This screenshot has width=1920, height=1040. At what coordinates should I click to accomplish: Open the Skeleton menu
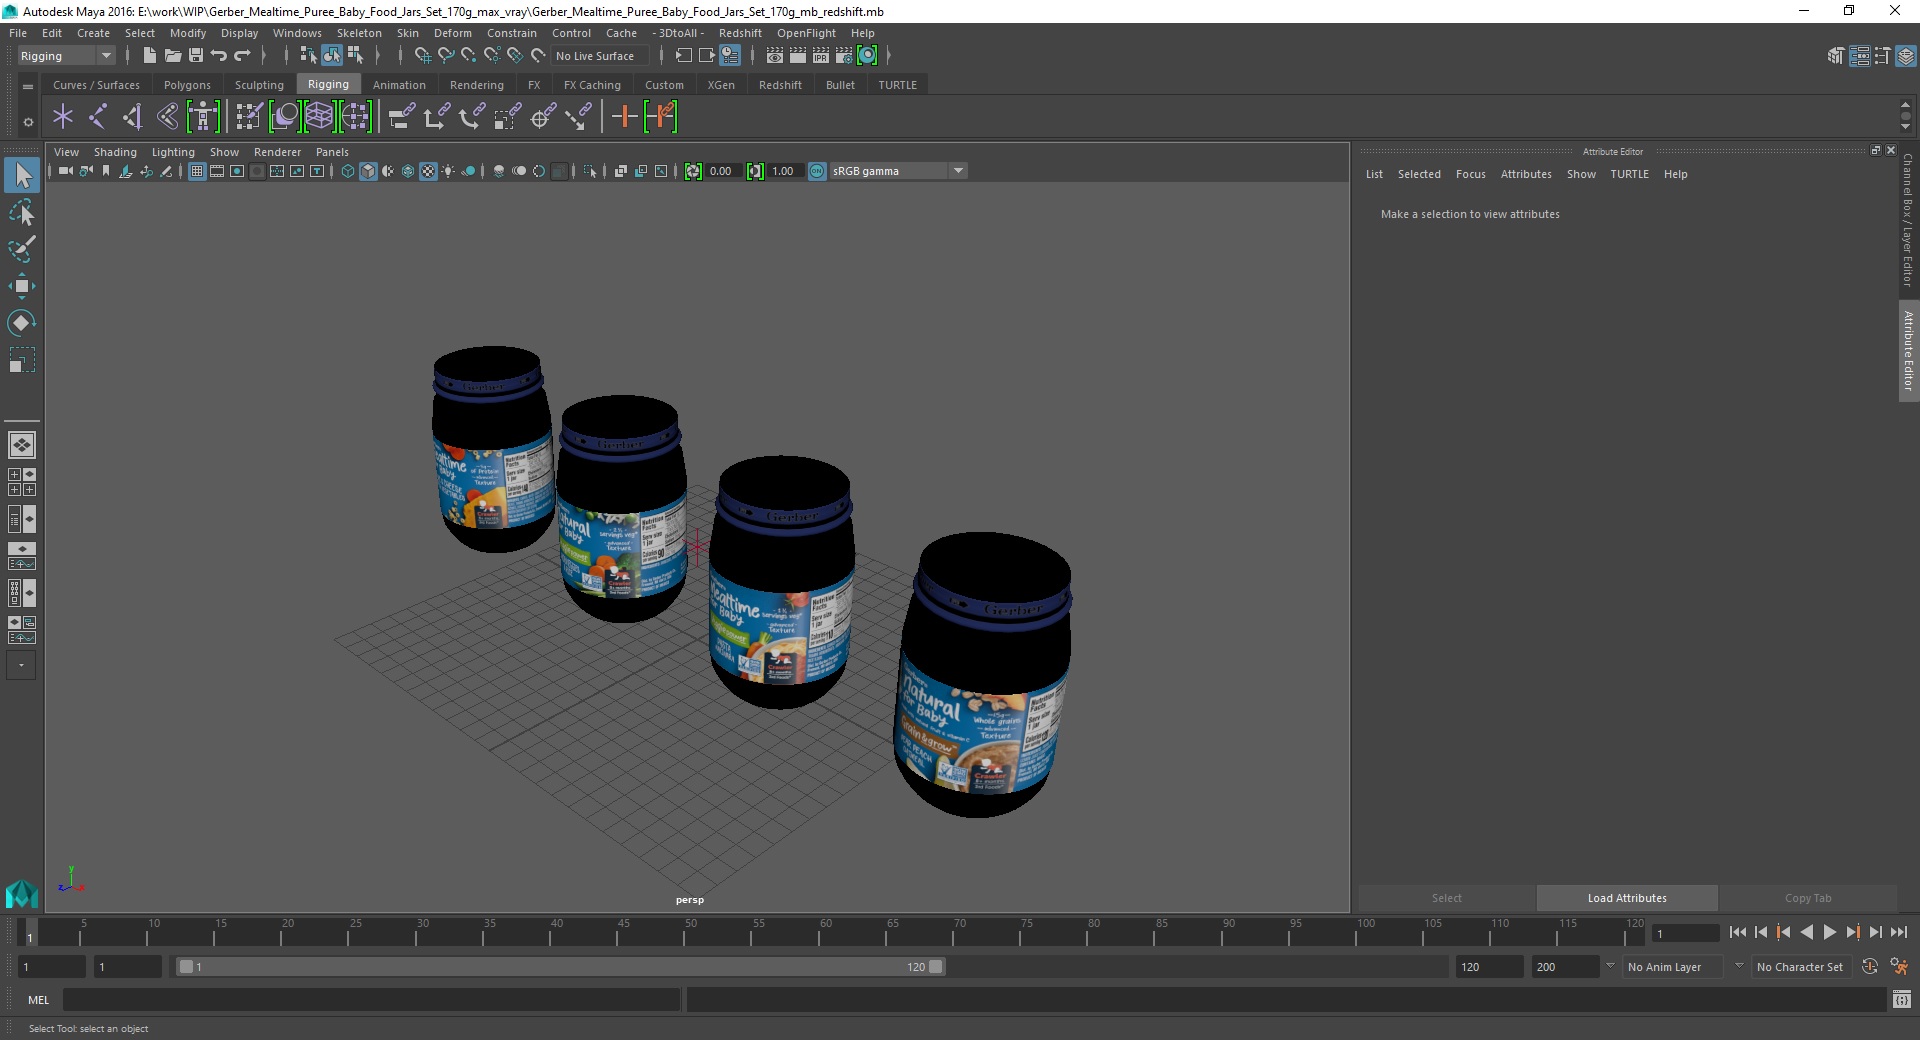(359, 33)
